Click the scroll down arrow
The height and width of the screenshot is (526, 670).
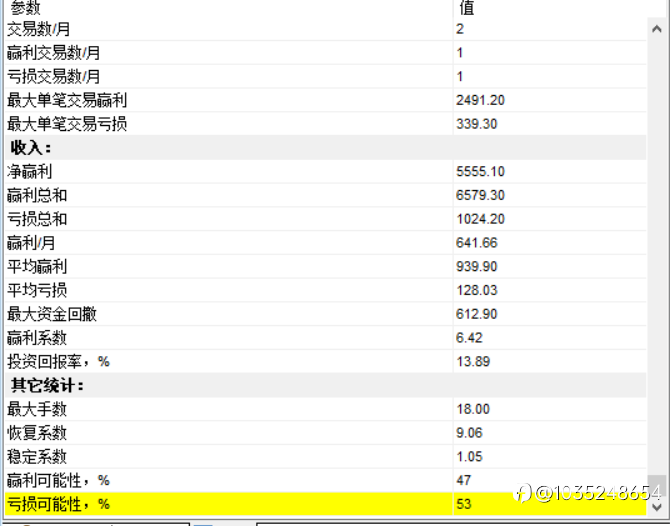tap(657, 507)
